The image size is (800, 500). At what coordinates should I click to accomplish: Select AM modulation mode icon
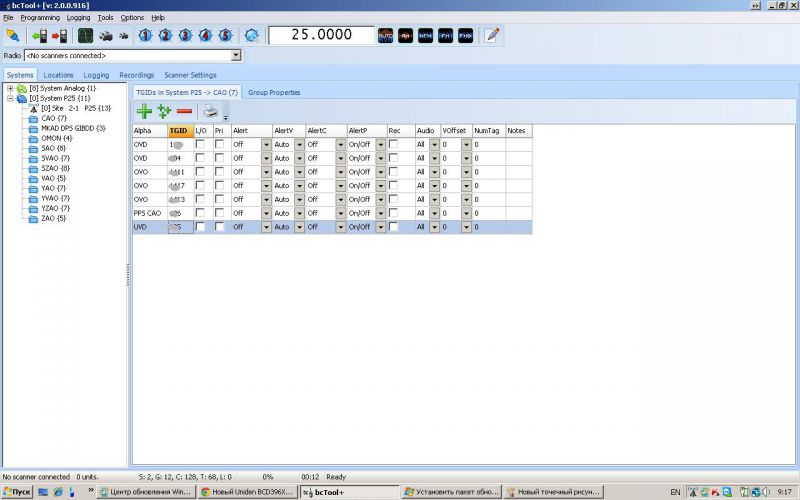[x=406, y=36]
